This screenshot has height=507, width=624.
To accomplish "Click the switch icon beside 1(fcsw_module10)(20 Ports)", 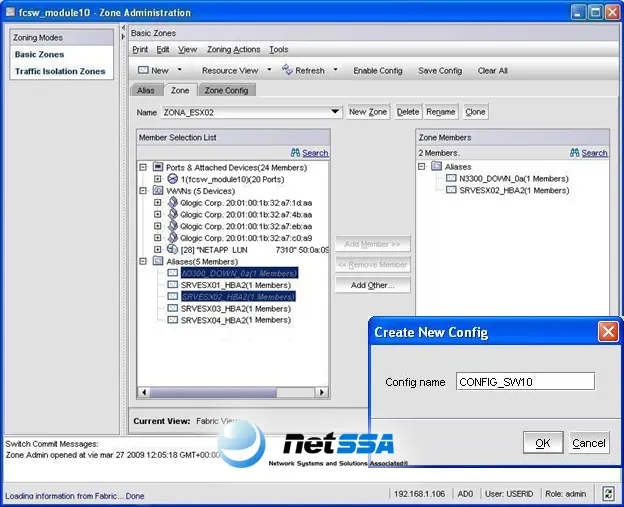I will pyautogui.click(x=172, y=179).
